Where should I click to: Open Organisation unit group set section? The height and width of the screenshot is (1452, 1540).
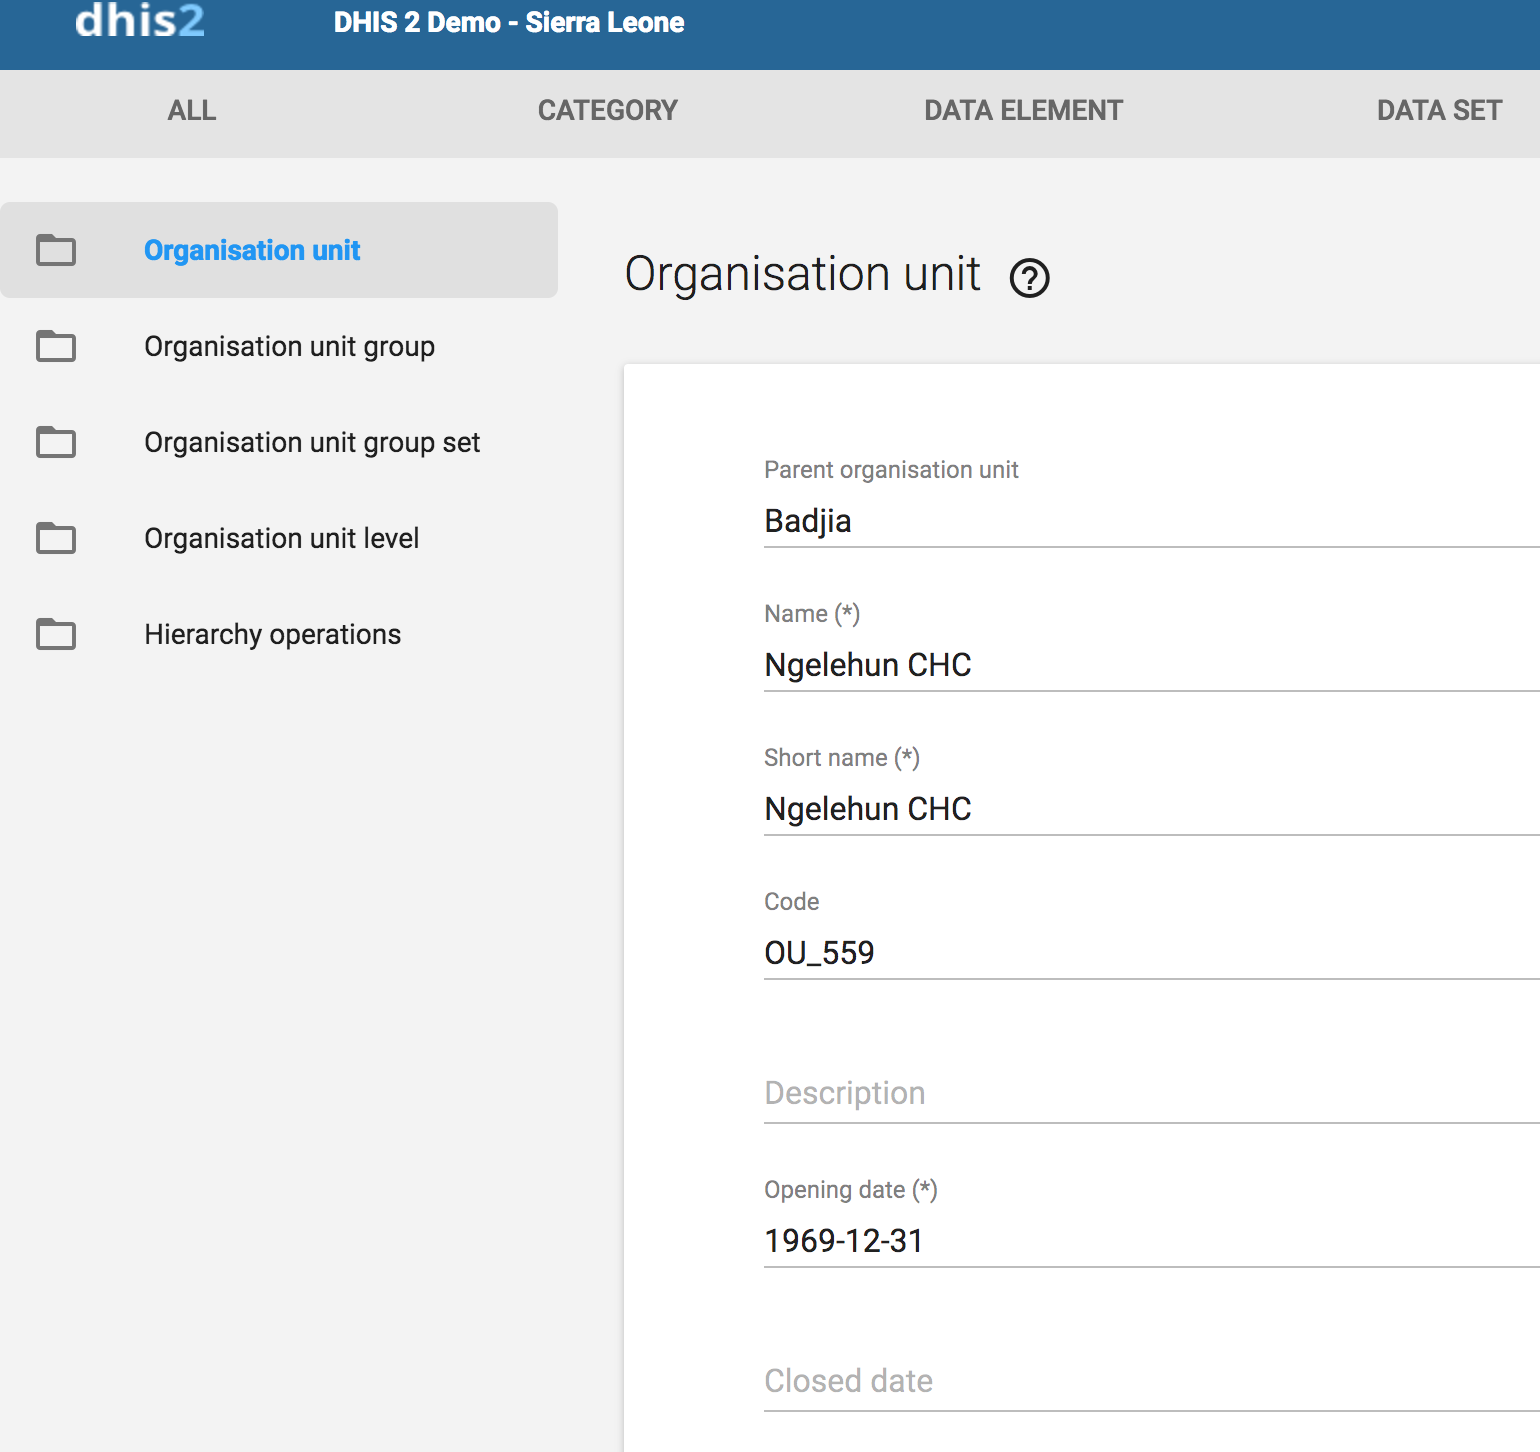tap(312, 442)
